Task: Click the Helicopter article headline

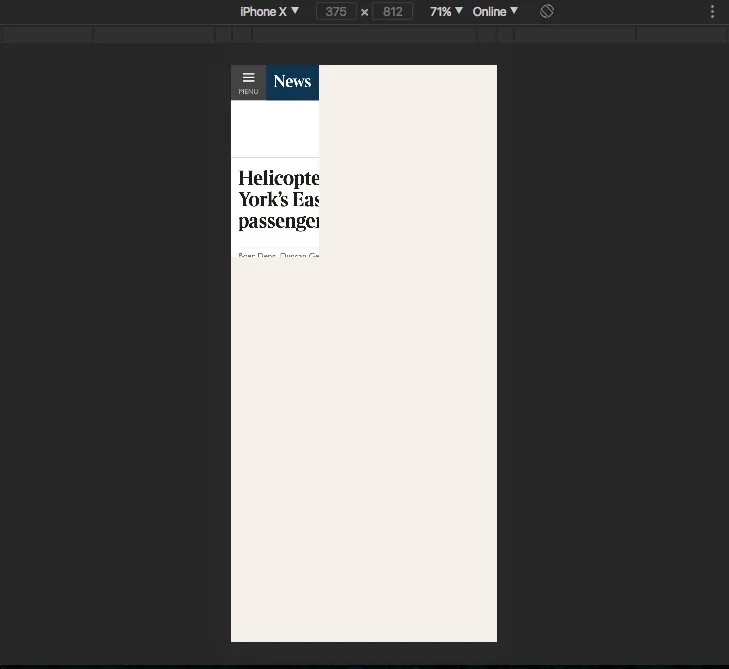Action: tap(278, 199)
